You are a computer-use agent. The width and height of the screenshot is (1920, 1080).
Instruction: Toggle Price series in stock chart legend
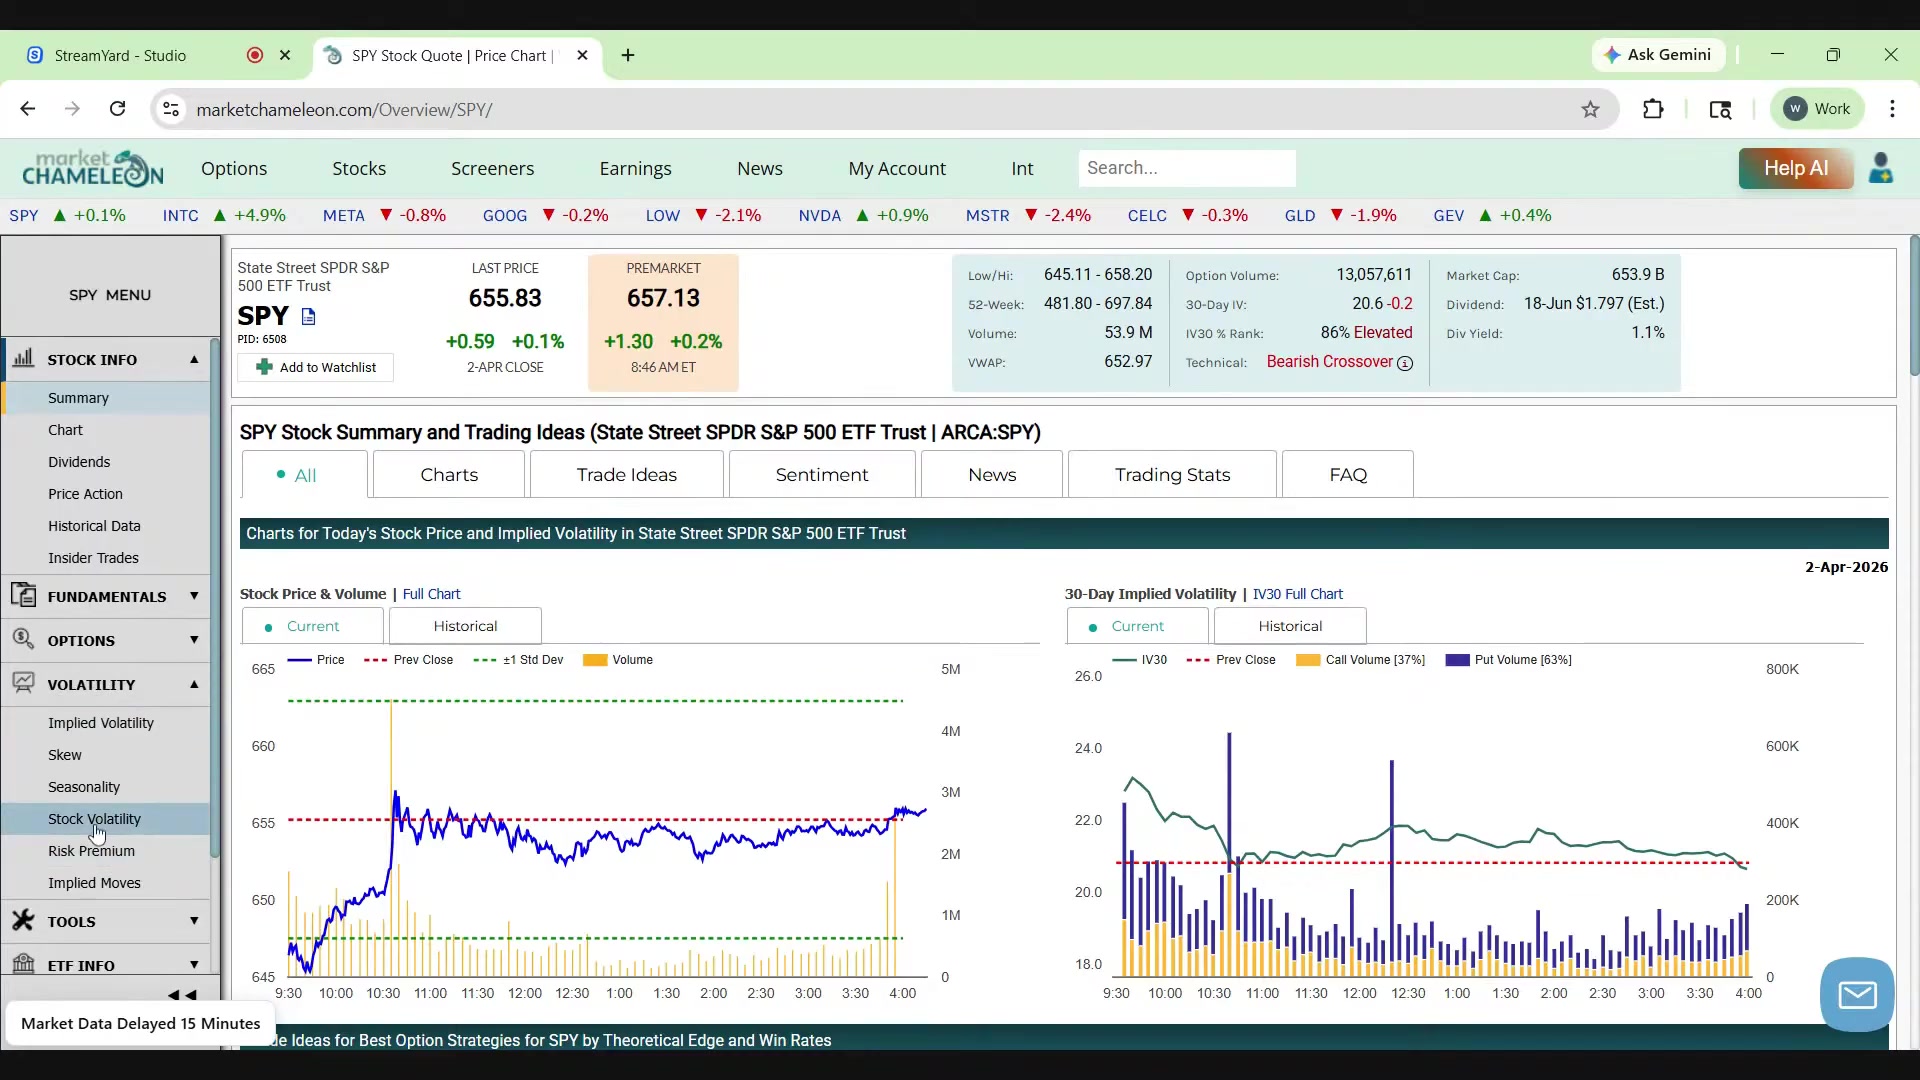pos(316,660)
